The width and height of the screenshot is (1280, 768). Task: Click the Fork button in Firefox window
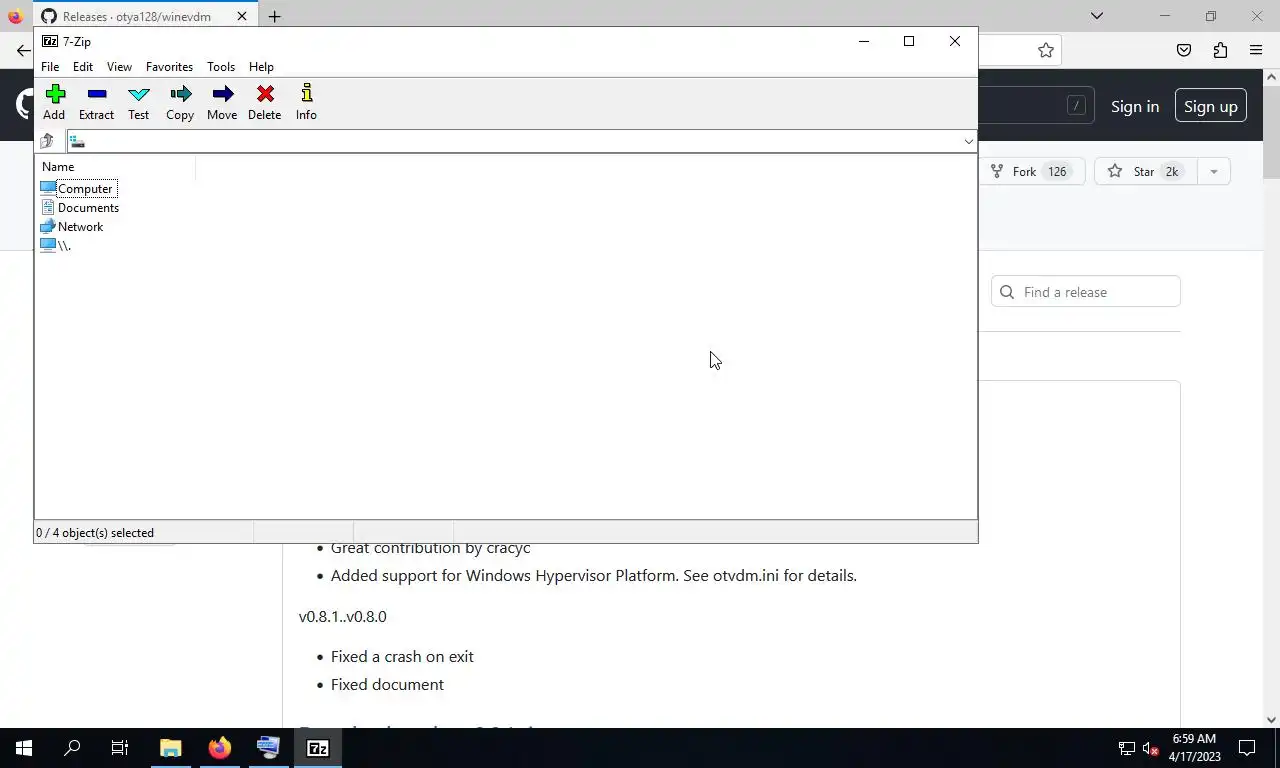(x=1030, y=171)
